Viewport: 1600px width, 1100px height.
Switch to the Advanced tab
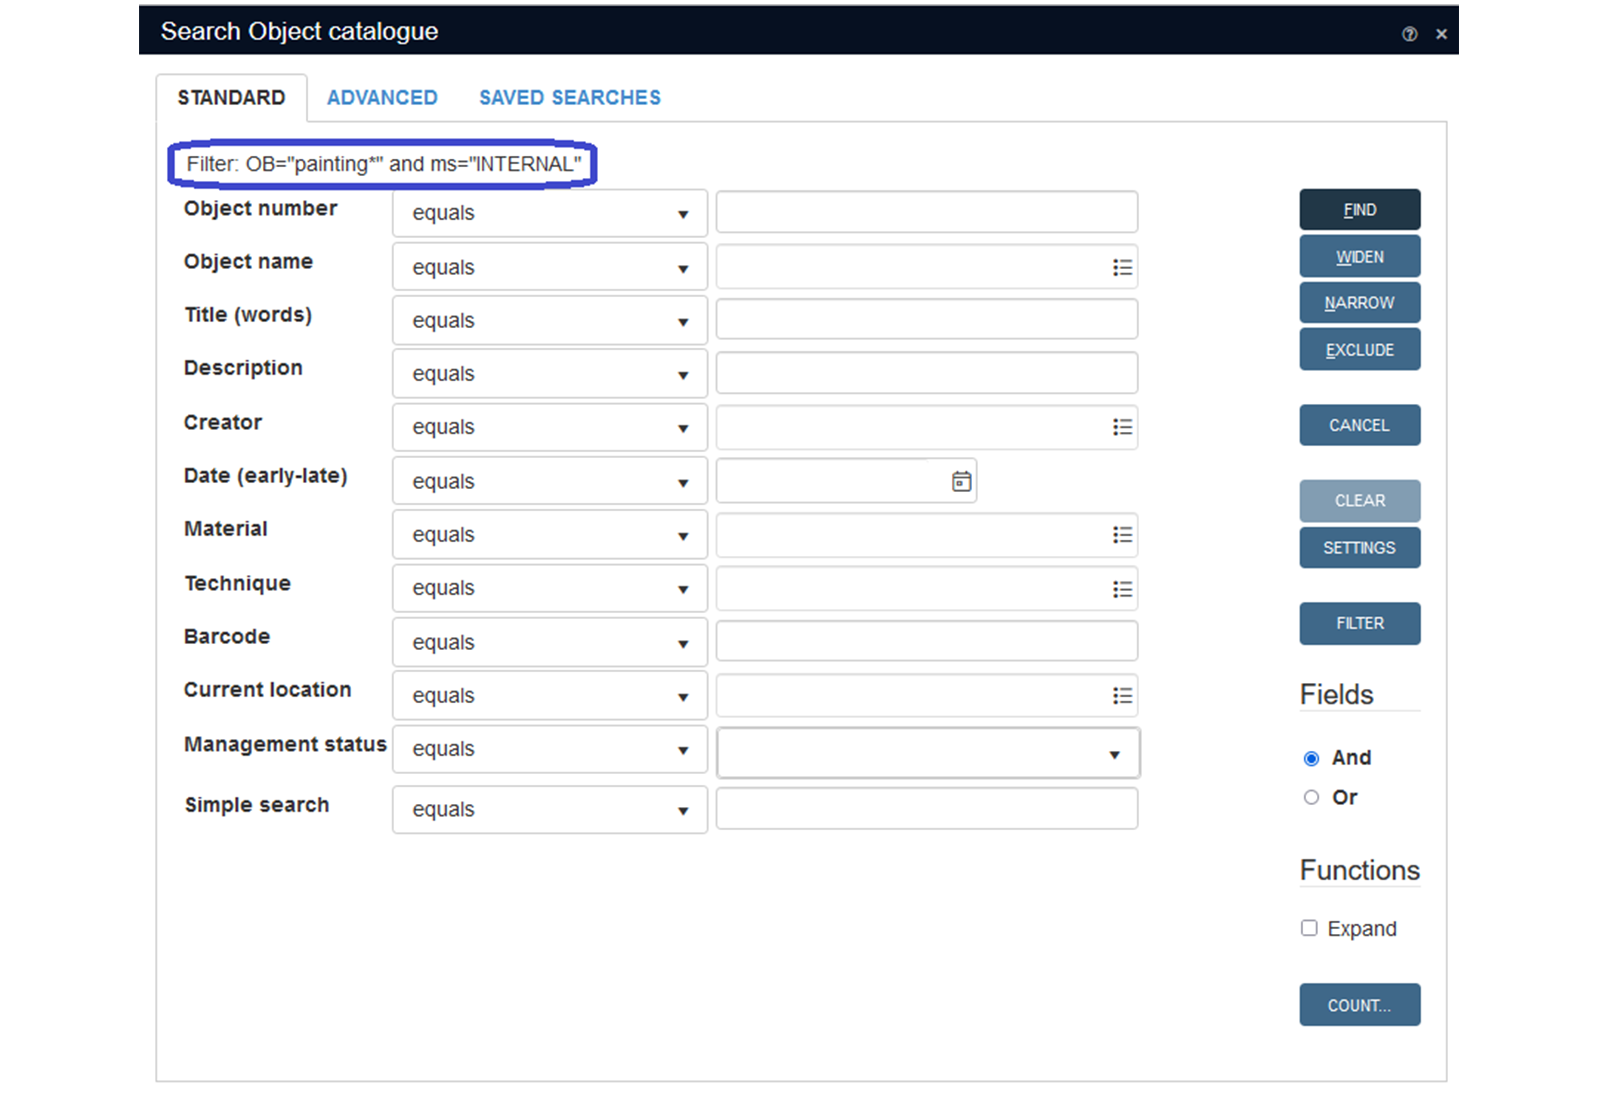382,97
